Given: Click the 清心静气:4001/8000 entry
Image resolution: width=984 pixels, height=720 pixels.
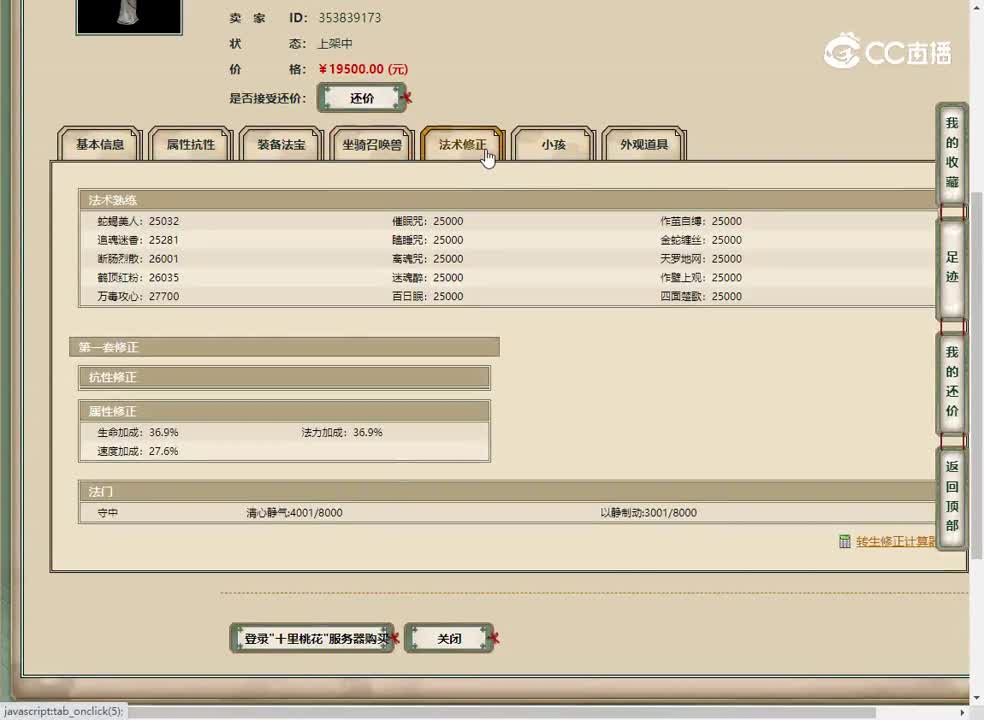Looking at the screenshot, I should (294, 513).
